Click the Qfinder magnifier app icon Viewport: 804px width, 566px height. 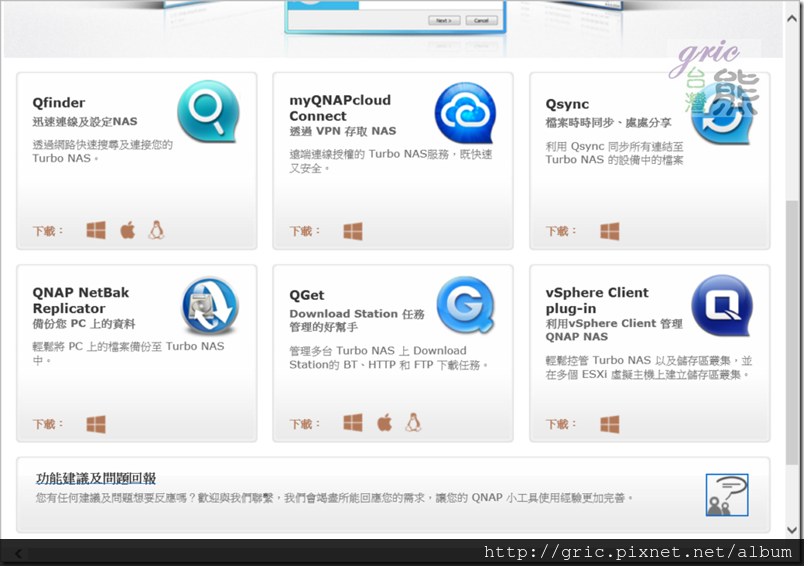pyautogui.click(x=208, y=111)
